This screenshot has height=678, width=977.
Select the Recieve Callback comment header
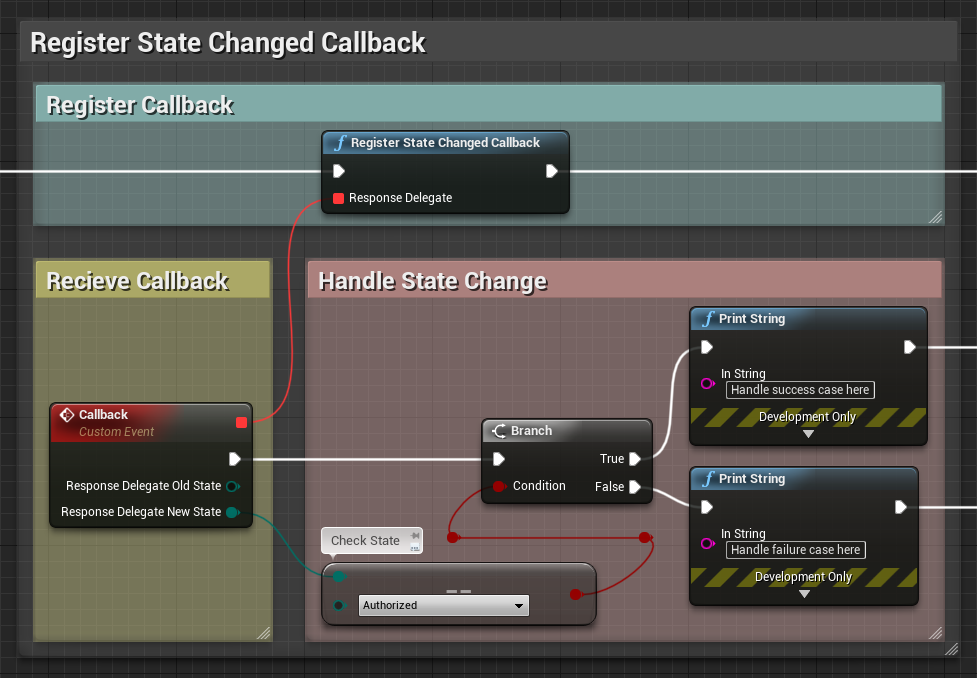point(152,281)
